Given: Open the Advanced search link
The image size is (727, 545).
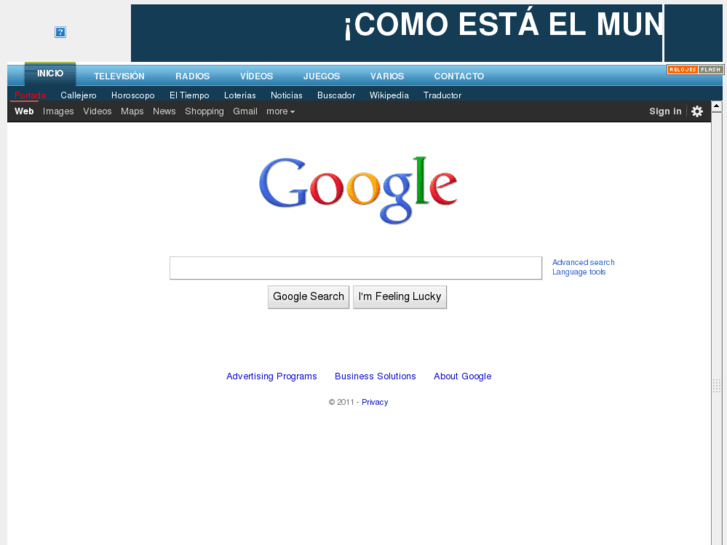Looking at the screenshot, I should (583, 263).
